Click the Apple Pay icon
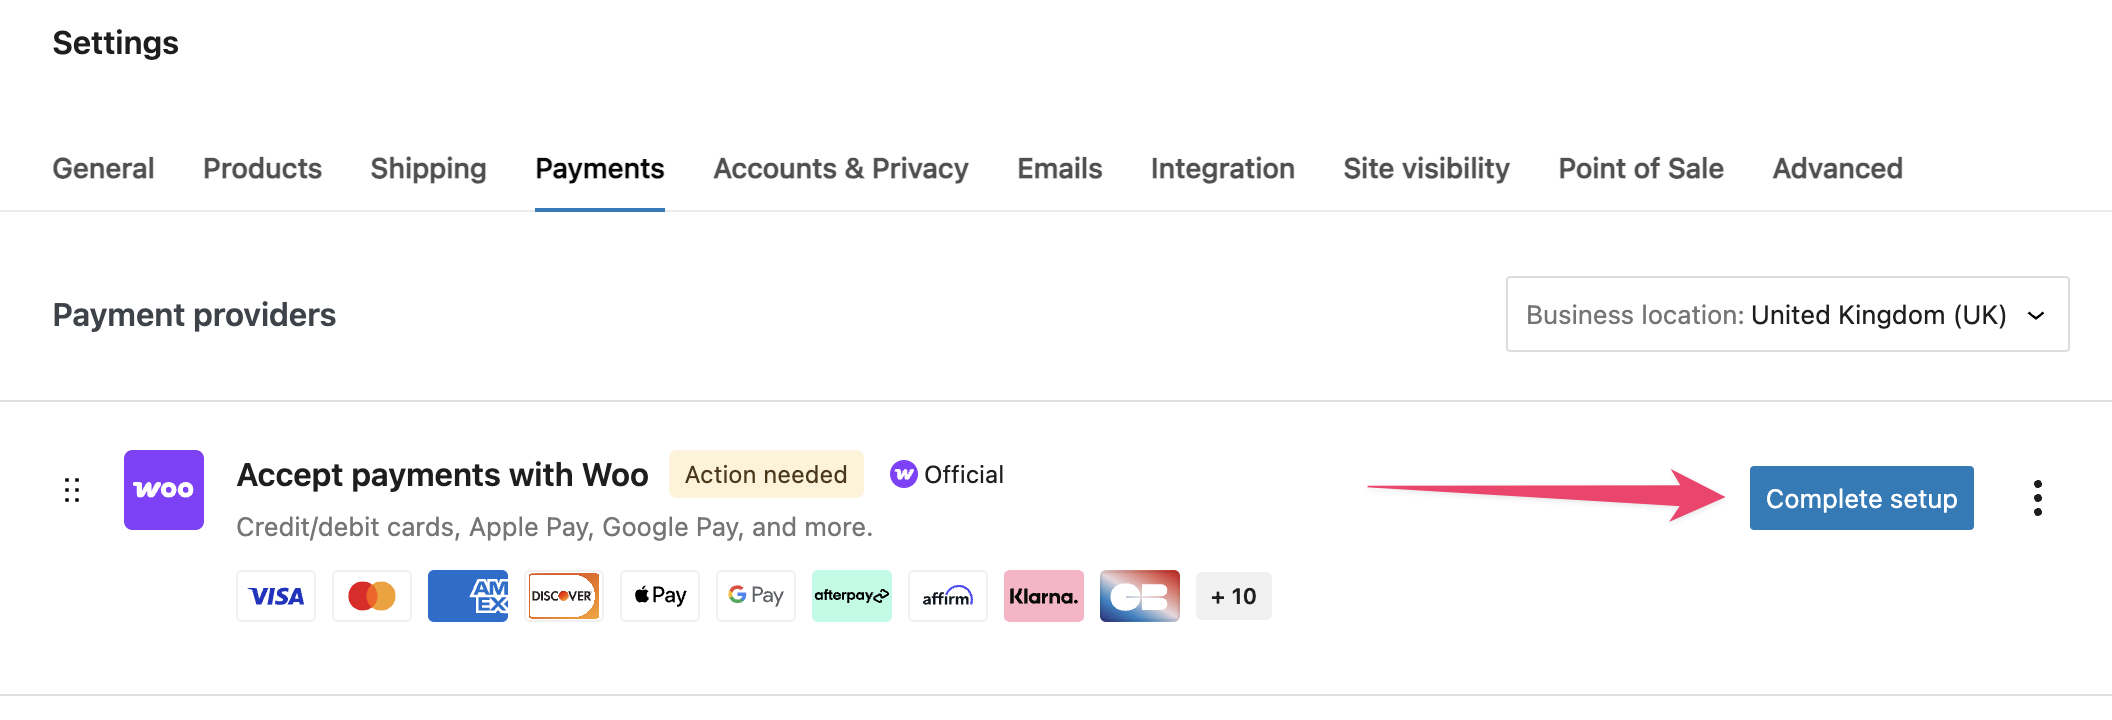The height and width of the screenshot is (720, 2112). pos(660,596)
